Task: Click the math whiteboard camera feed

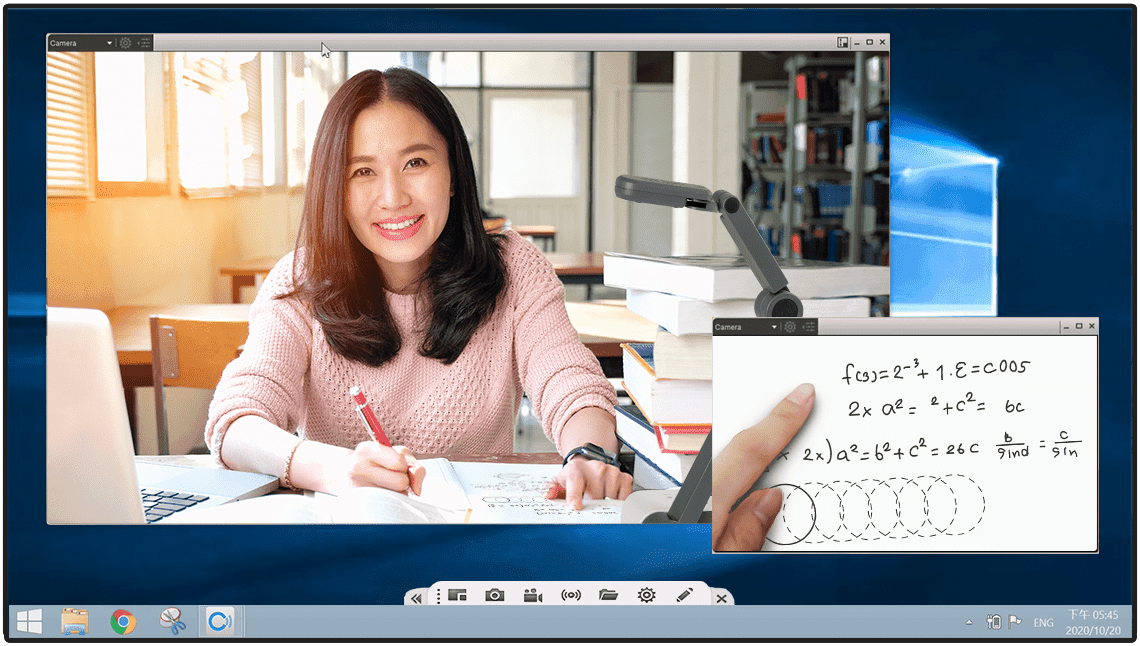Action: (x=905, y=443)
